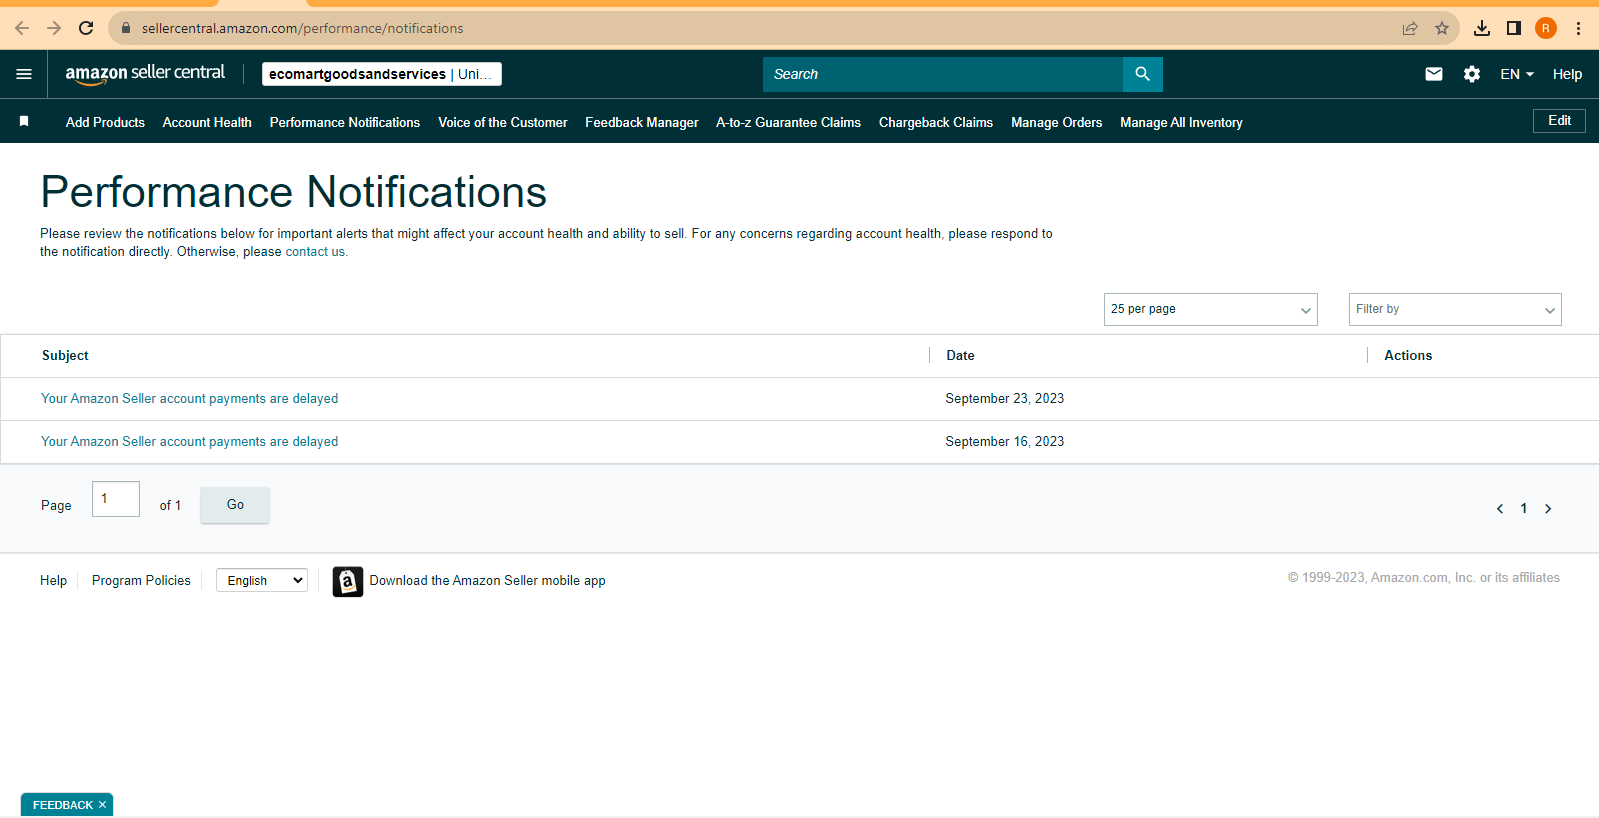Screen dimensions: 1599x818
Task: Click the Performance Notifications page heading
Action: pos(294,192)
